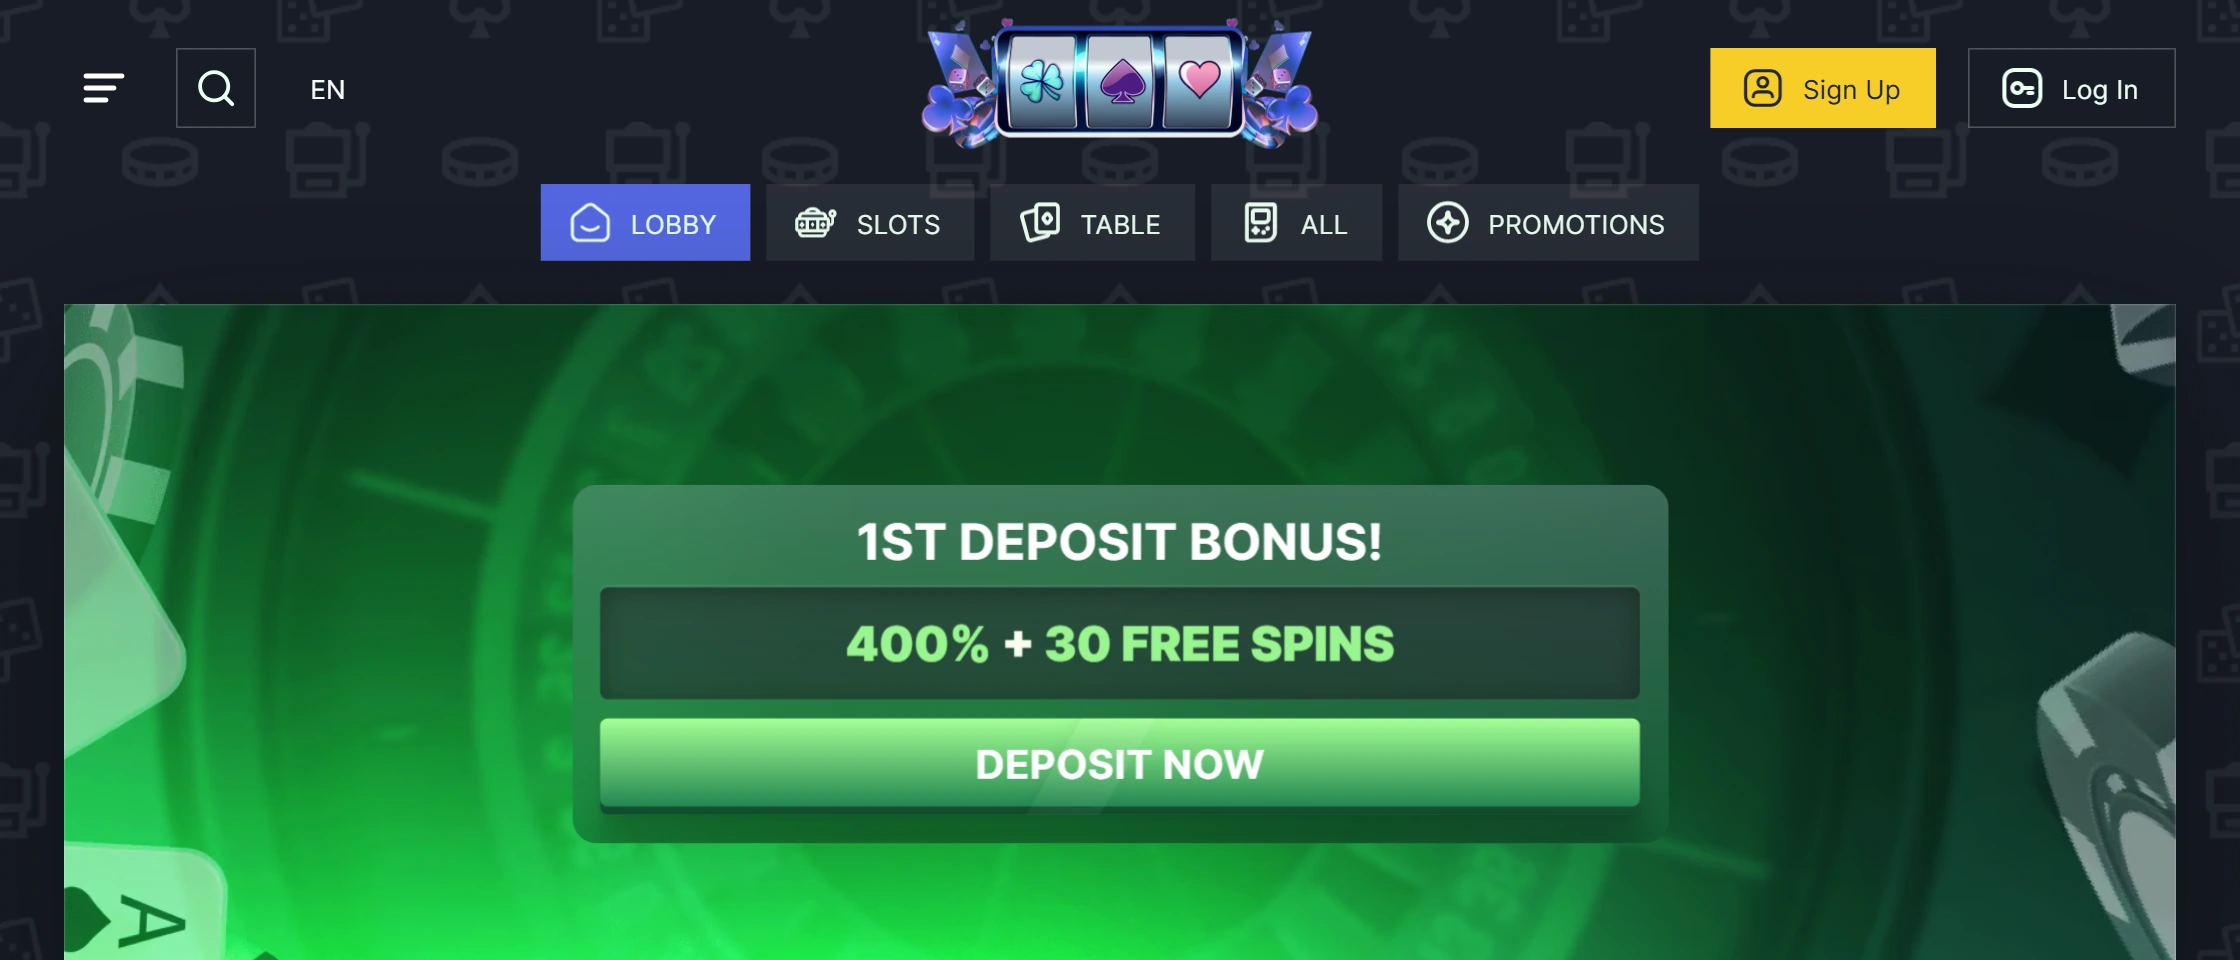Open the hamburger side menu
The width and height of the screenshot is (2240, 960).
(x=103, y=88)
